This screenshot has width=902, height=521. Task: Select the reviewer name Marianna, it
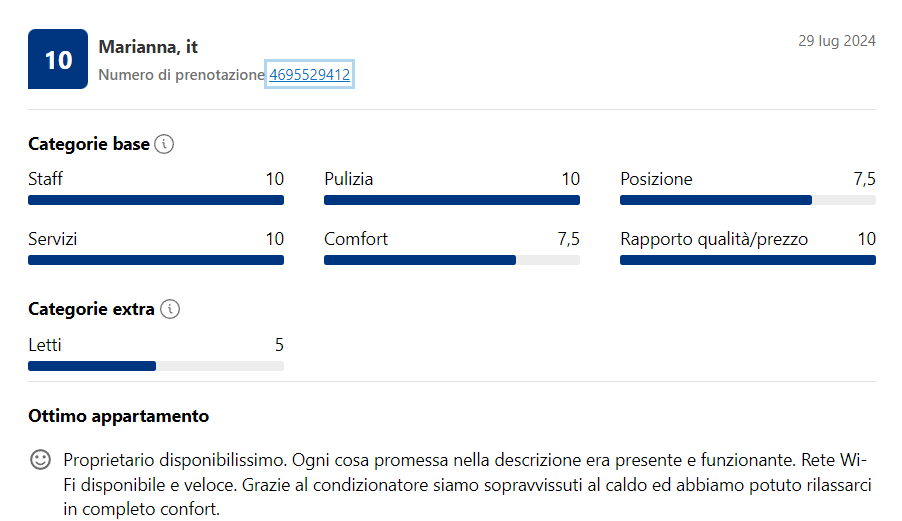[148, 47]
